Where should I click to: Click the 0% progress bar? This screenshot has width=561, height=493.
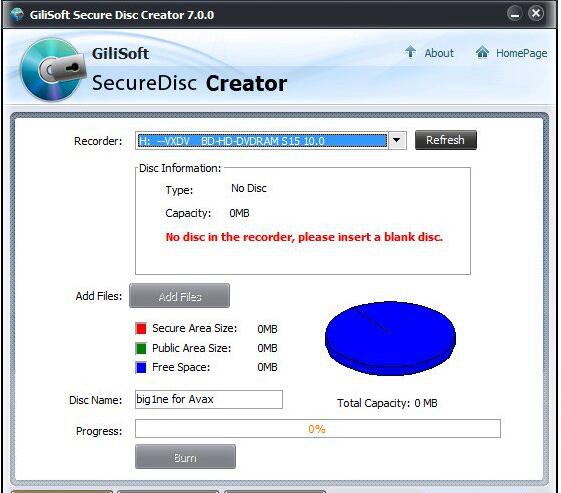point(318,429)
